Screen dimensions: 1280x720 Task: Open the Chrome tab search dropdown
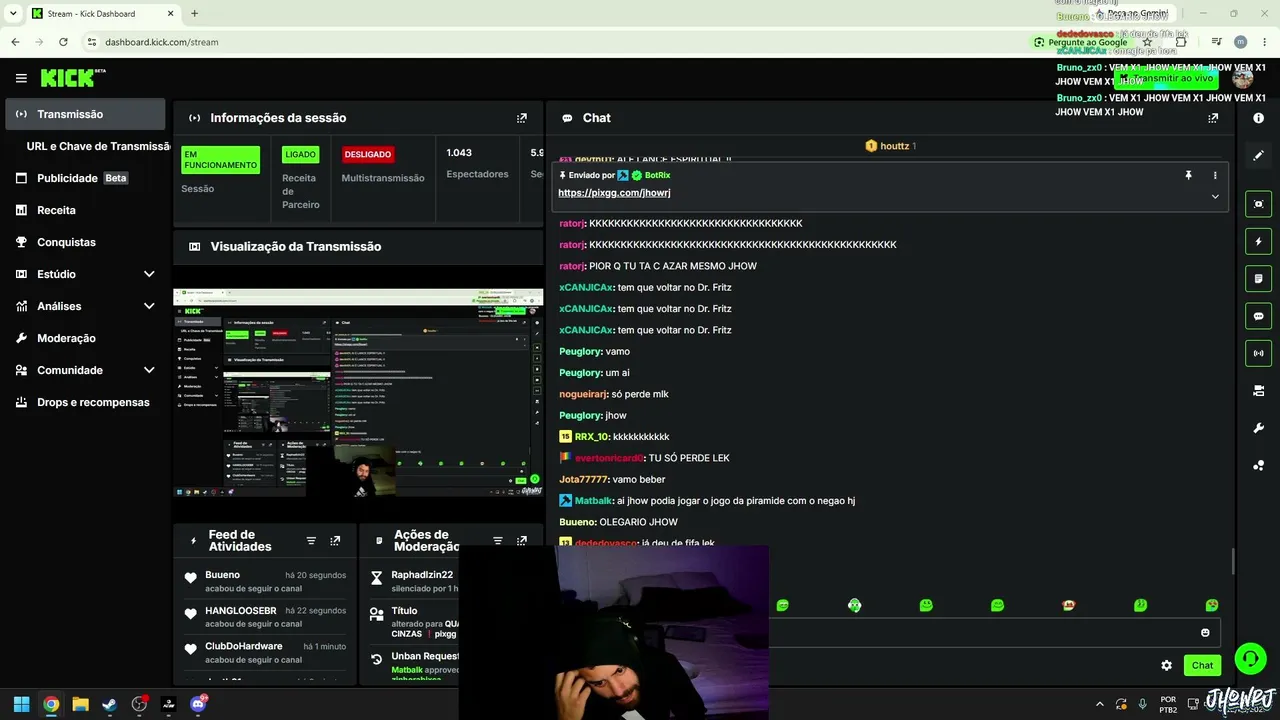click(13, 14)
